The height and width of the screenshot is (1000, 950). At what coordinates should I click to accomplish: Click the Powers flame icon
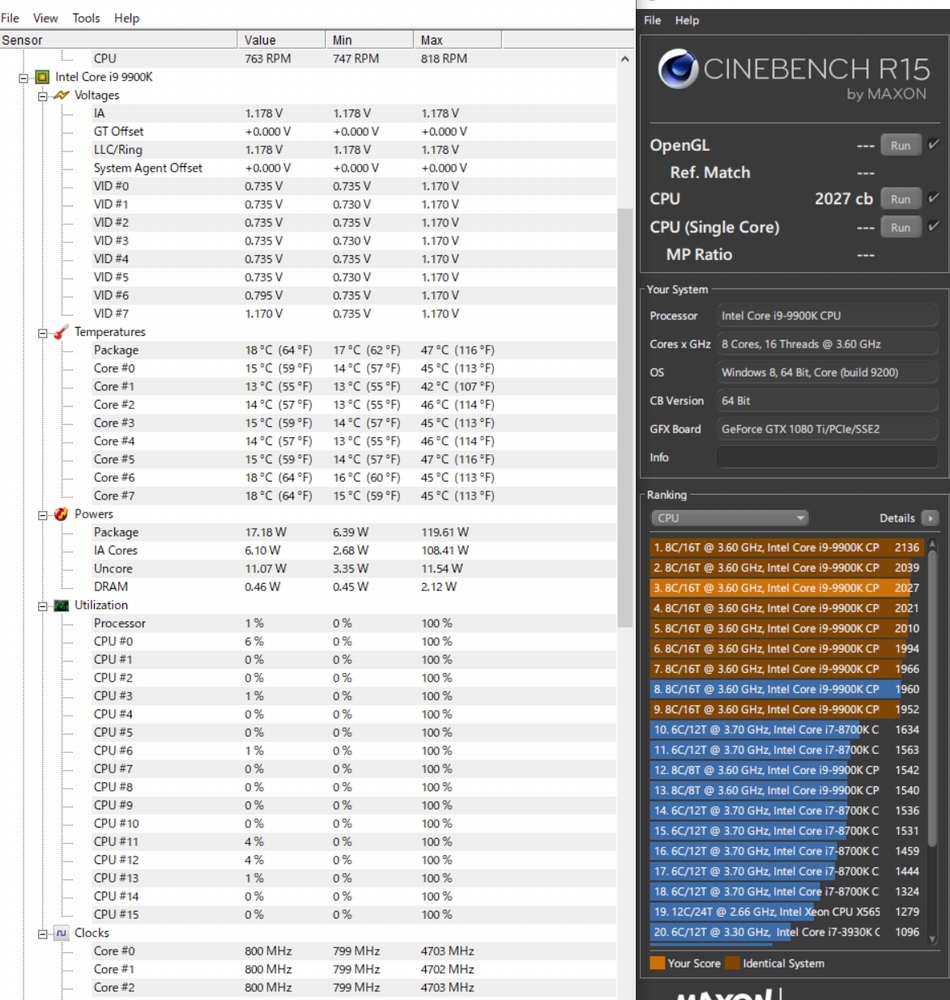coord(61,514)
